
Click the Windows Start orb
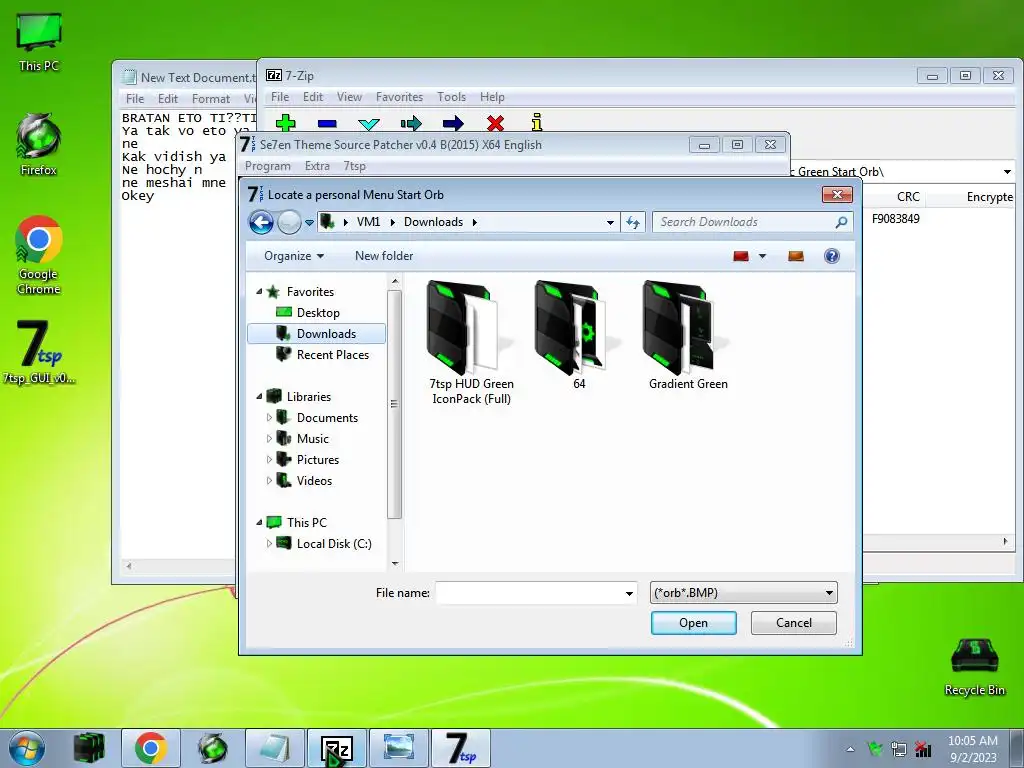(x=27, y=748)
